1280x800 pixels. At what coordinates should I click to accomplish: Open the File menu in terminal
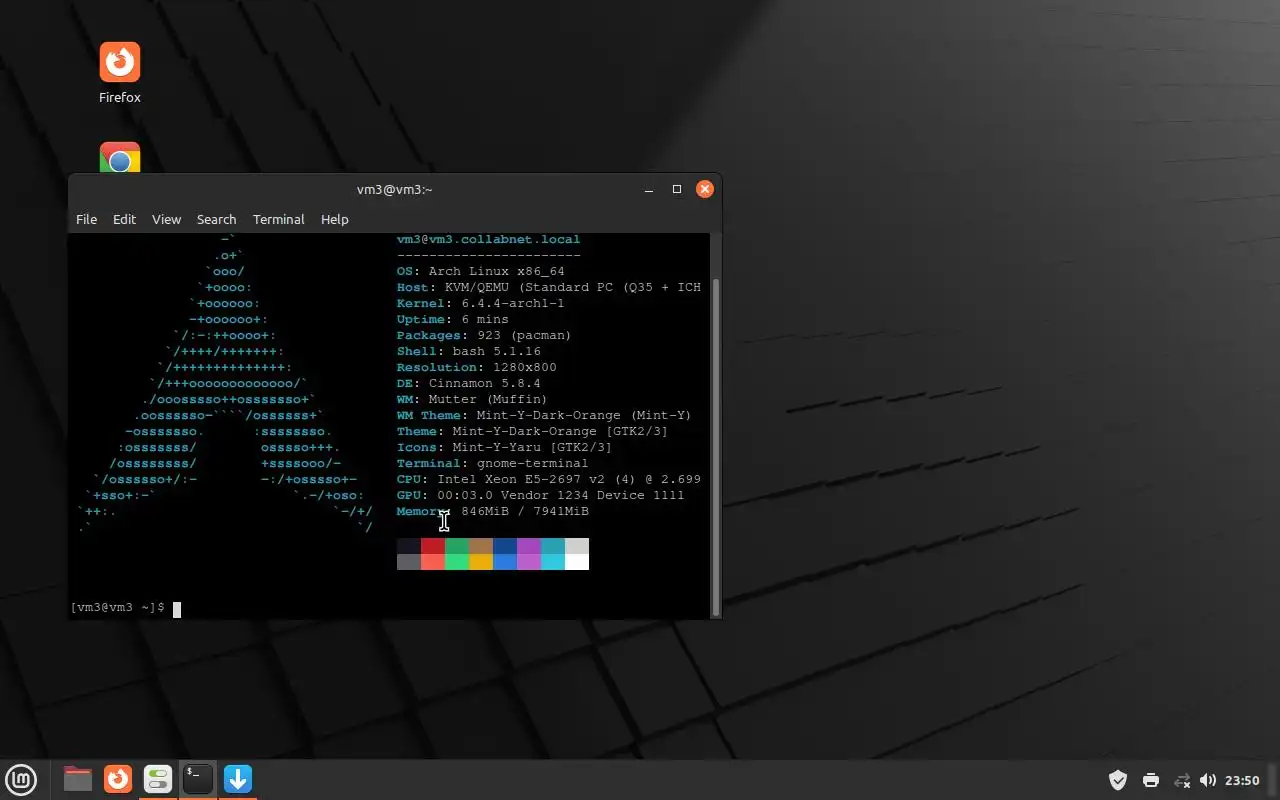tap(87, 219)
